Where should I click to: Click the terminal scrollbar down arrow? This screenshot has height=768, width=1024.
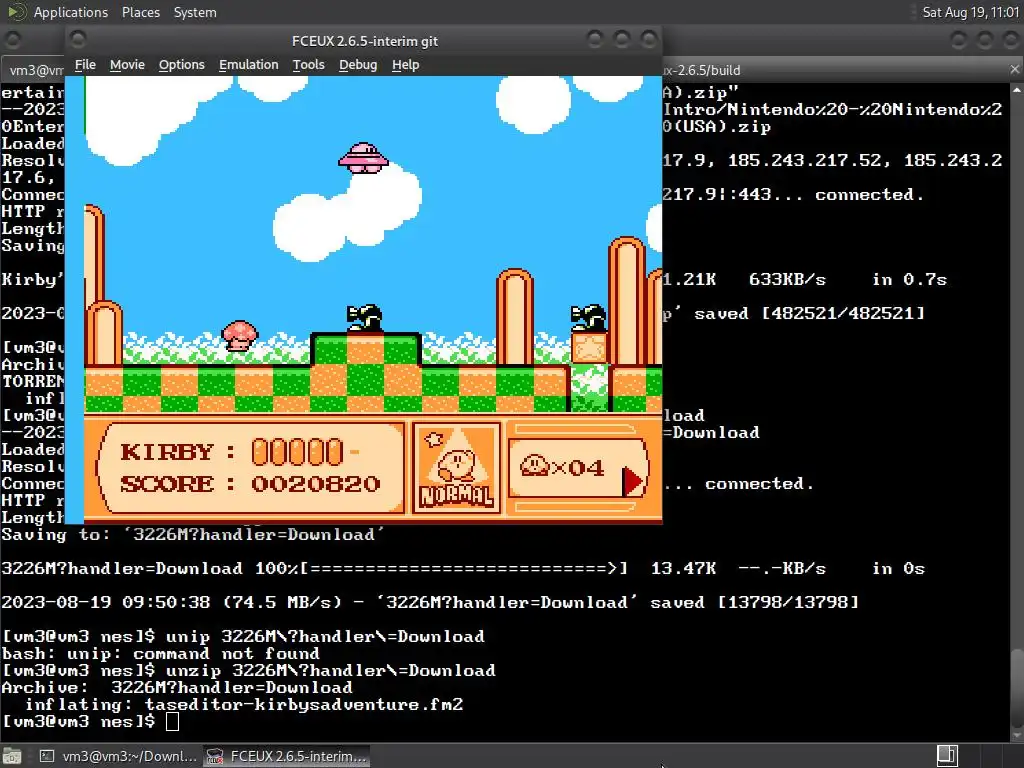click(1017, 737)
